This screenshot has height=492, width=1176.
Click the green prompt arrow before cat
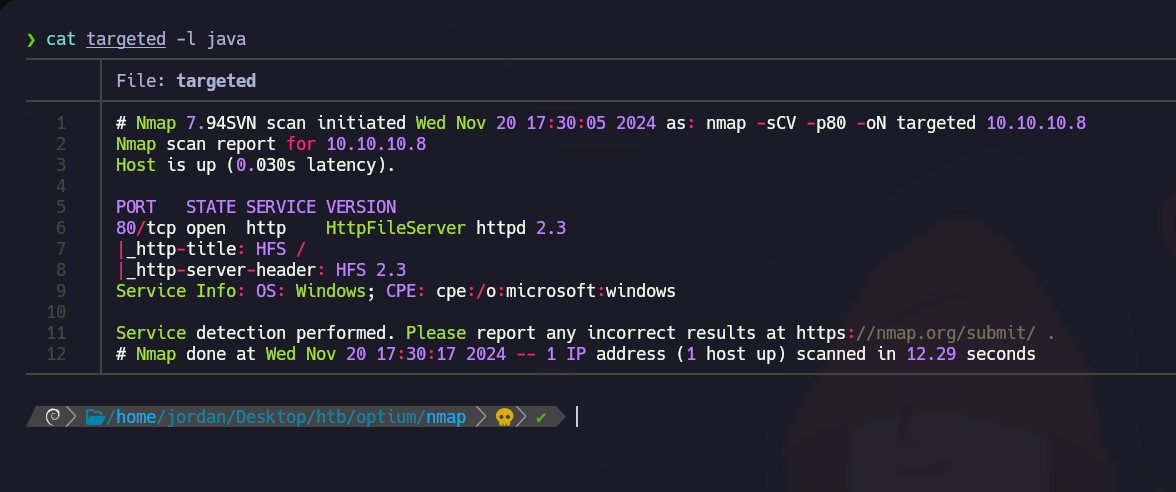(x=31, y=39)
